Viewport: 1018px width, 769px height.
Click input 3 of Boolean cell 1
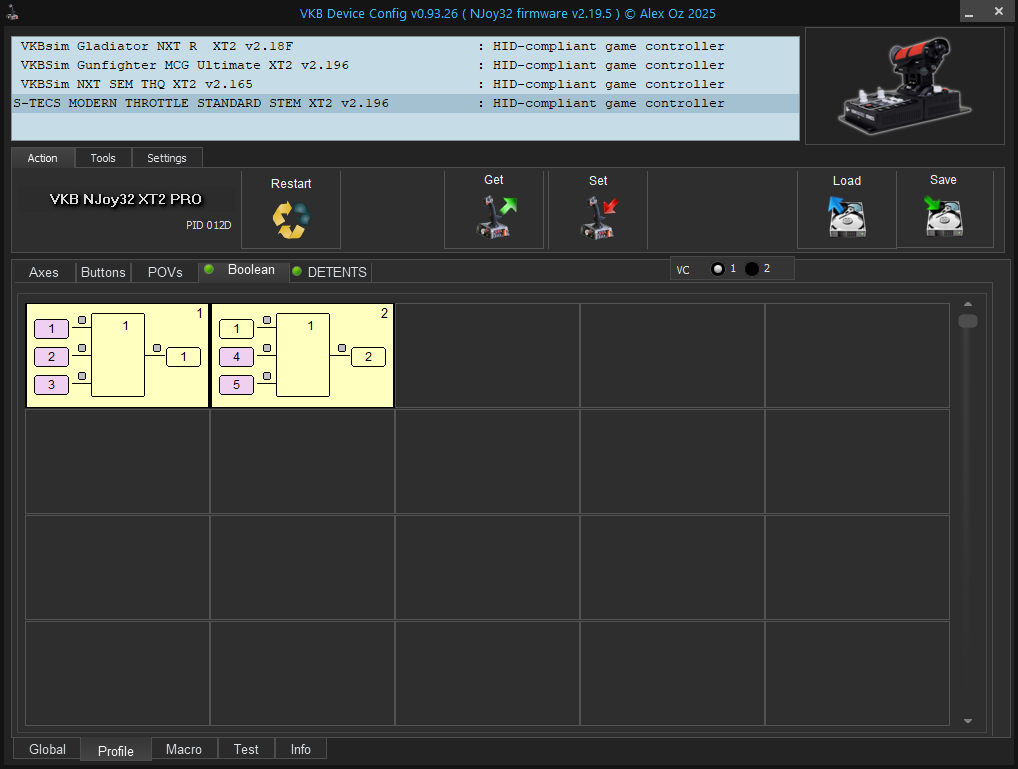click(51, 384)
